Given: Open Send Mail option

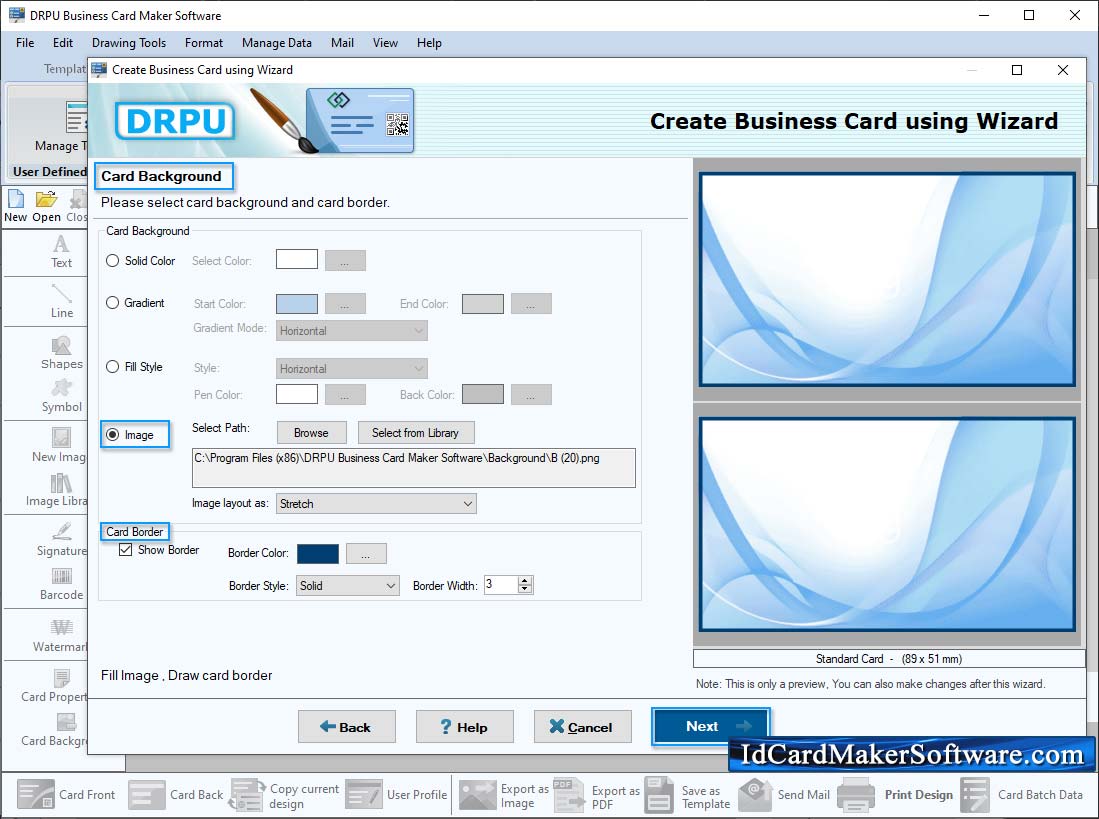Looking at the screenshot, I should 784,794.
